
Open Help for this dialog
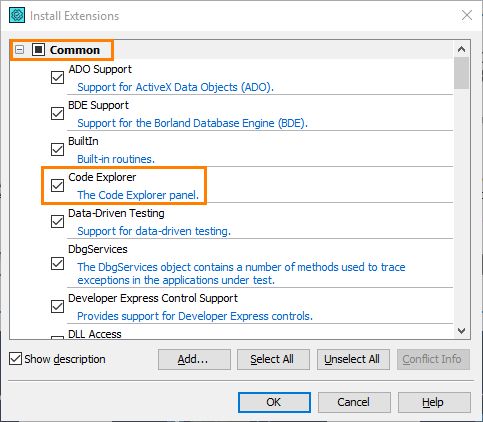click(x=434, y=402)
